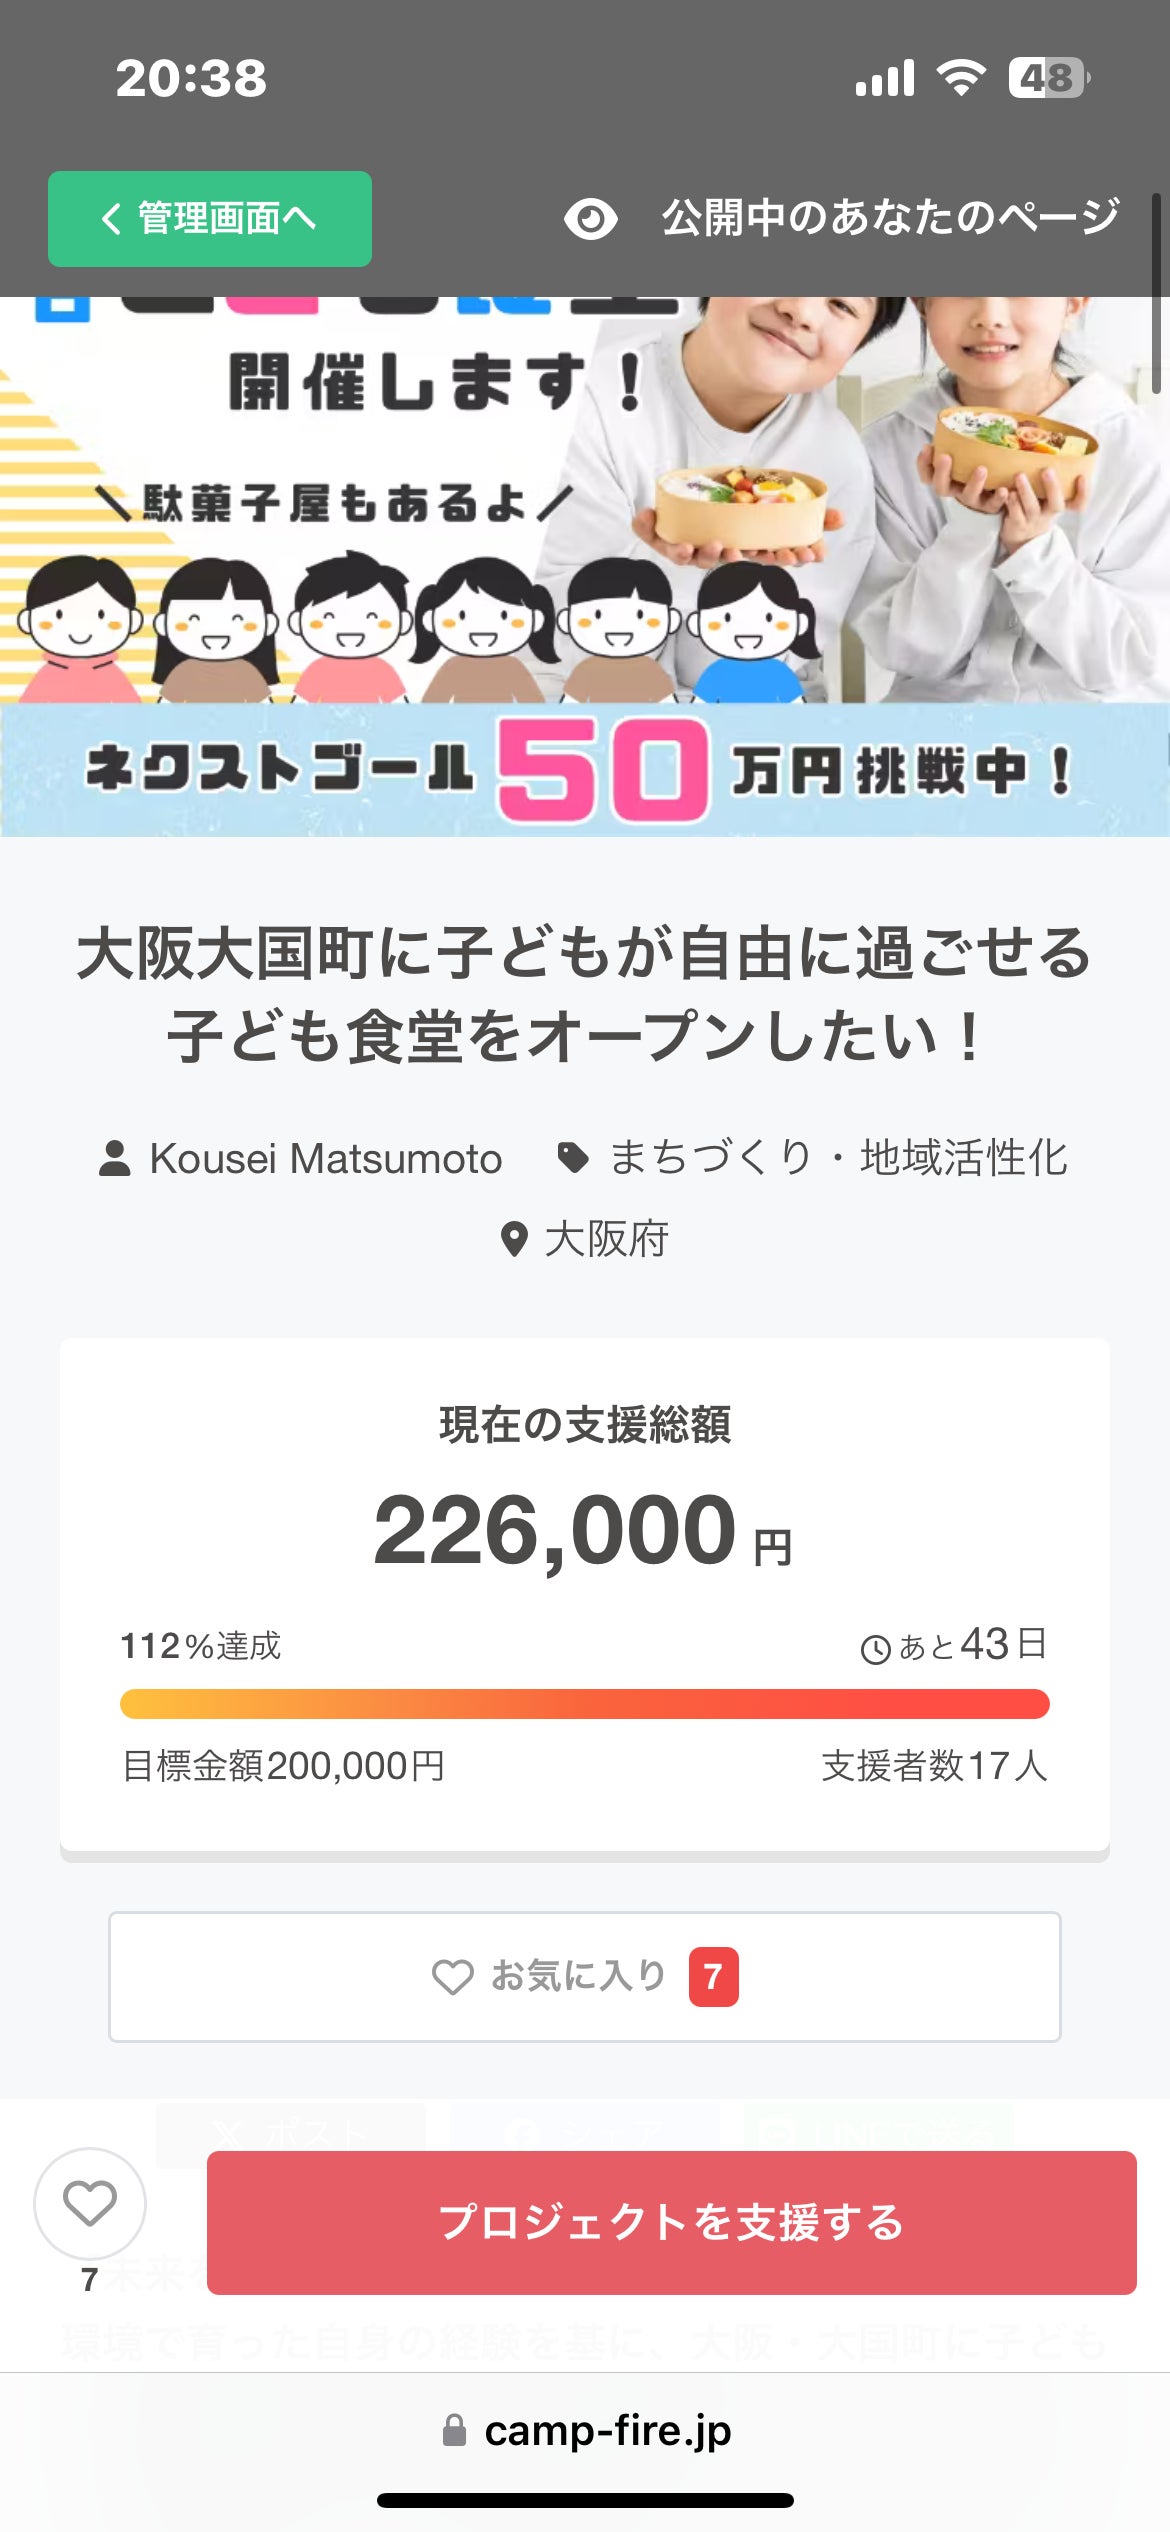Tap the clock icon near あと43日
The width and height of the screenshot is (1170, 2532).
875,1649
